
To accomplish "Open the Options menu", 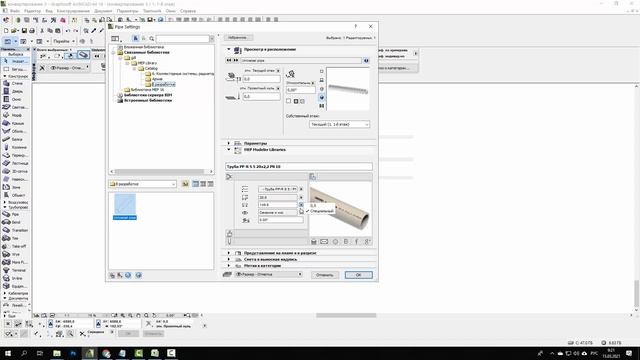I will [127, 11].
